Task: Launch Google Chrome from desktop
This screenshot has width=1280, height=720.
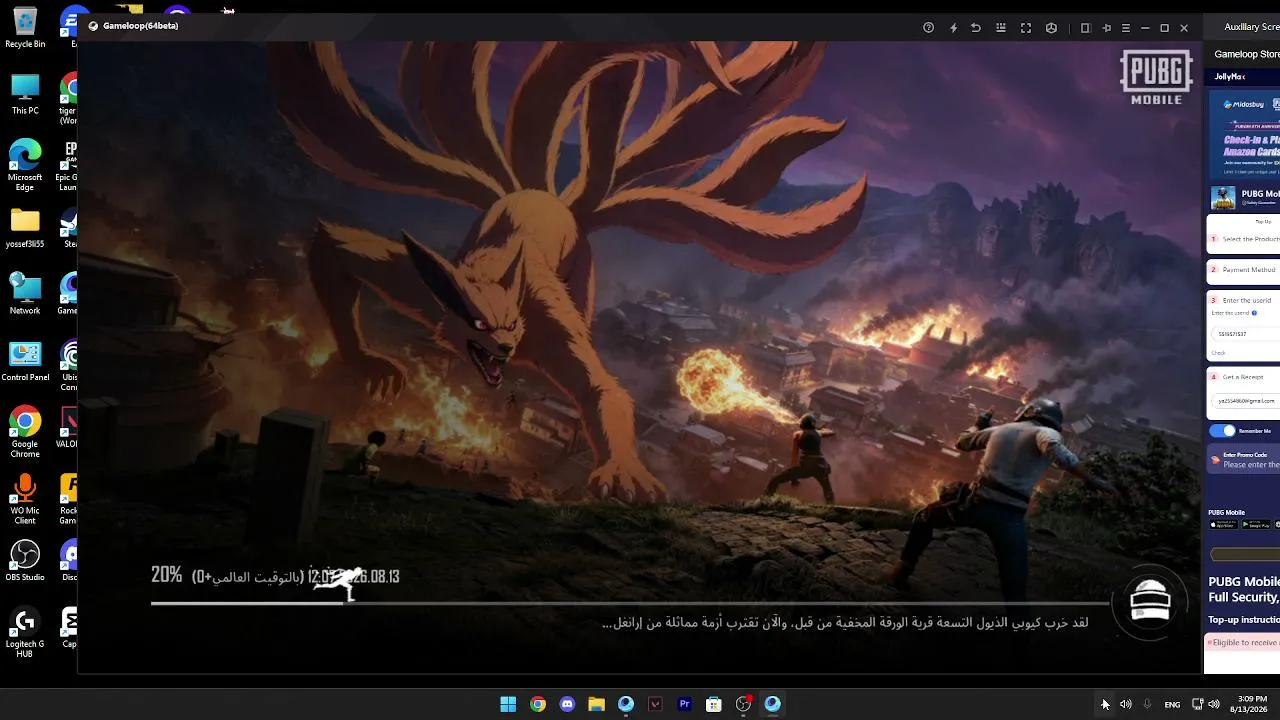Action: (25, 432)
